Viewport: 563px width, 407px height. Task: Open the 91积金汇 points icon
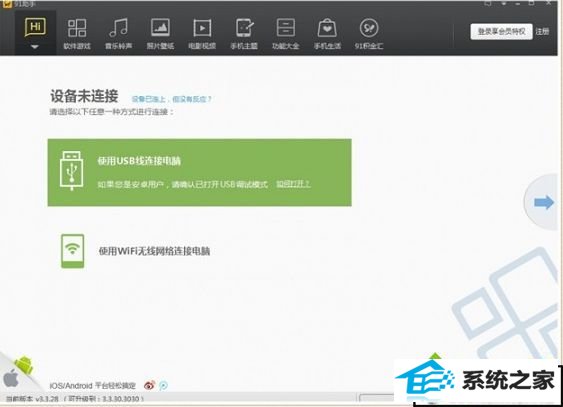tap(369, 34)
